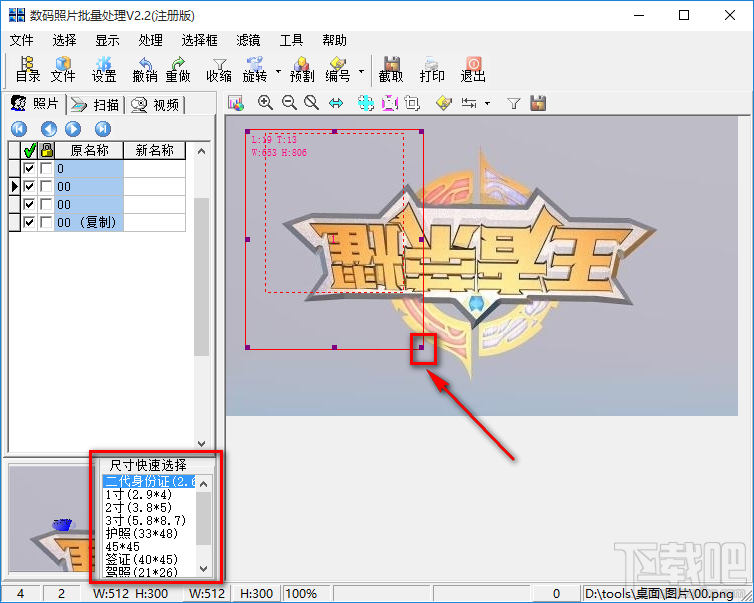The image size is (754, 603).
Task: Go to first photo navigation button
Action: [x=19, y=129]
